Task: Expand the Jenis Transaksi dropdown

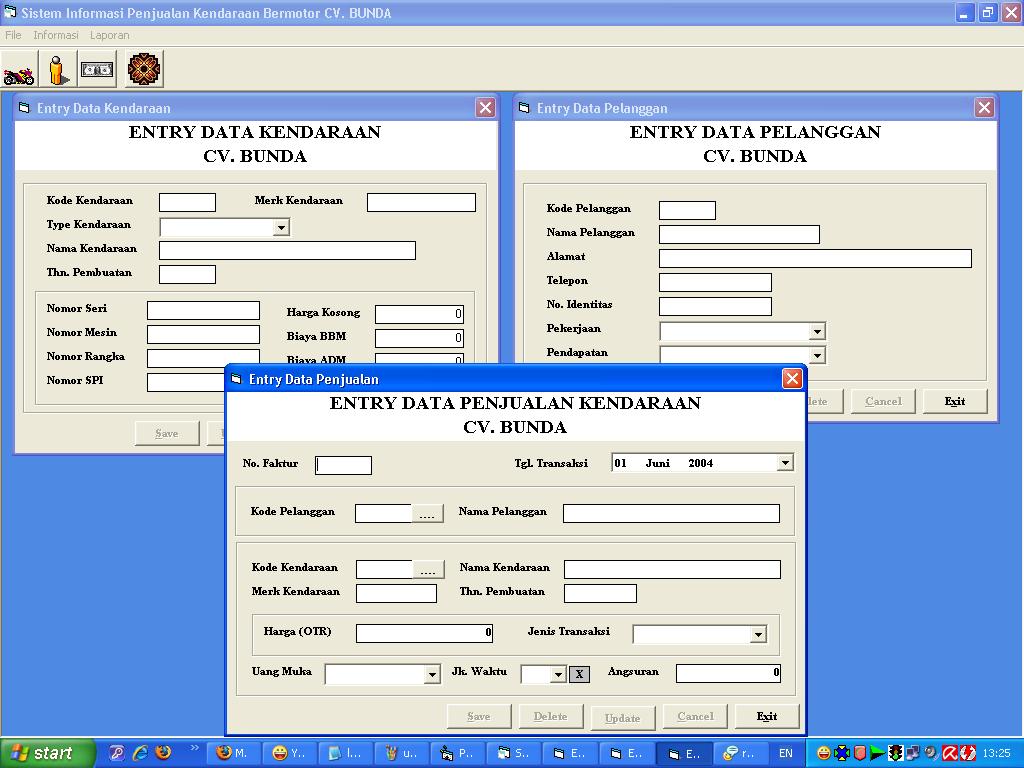Action: tap(757, 634)
